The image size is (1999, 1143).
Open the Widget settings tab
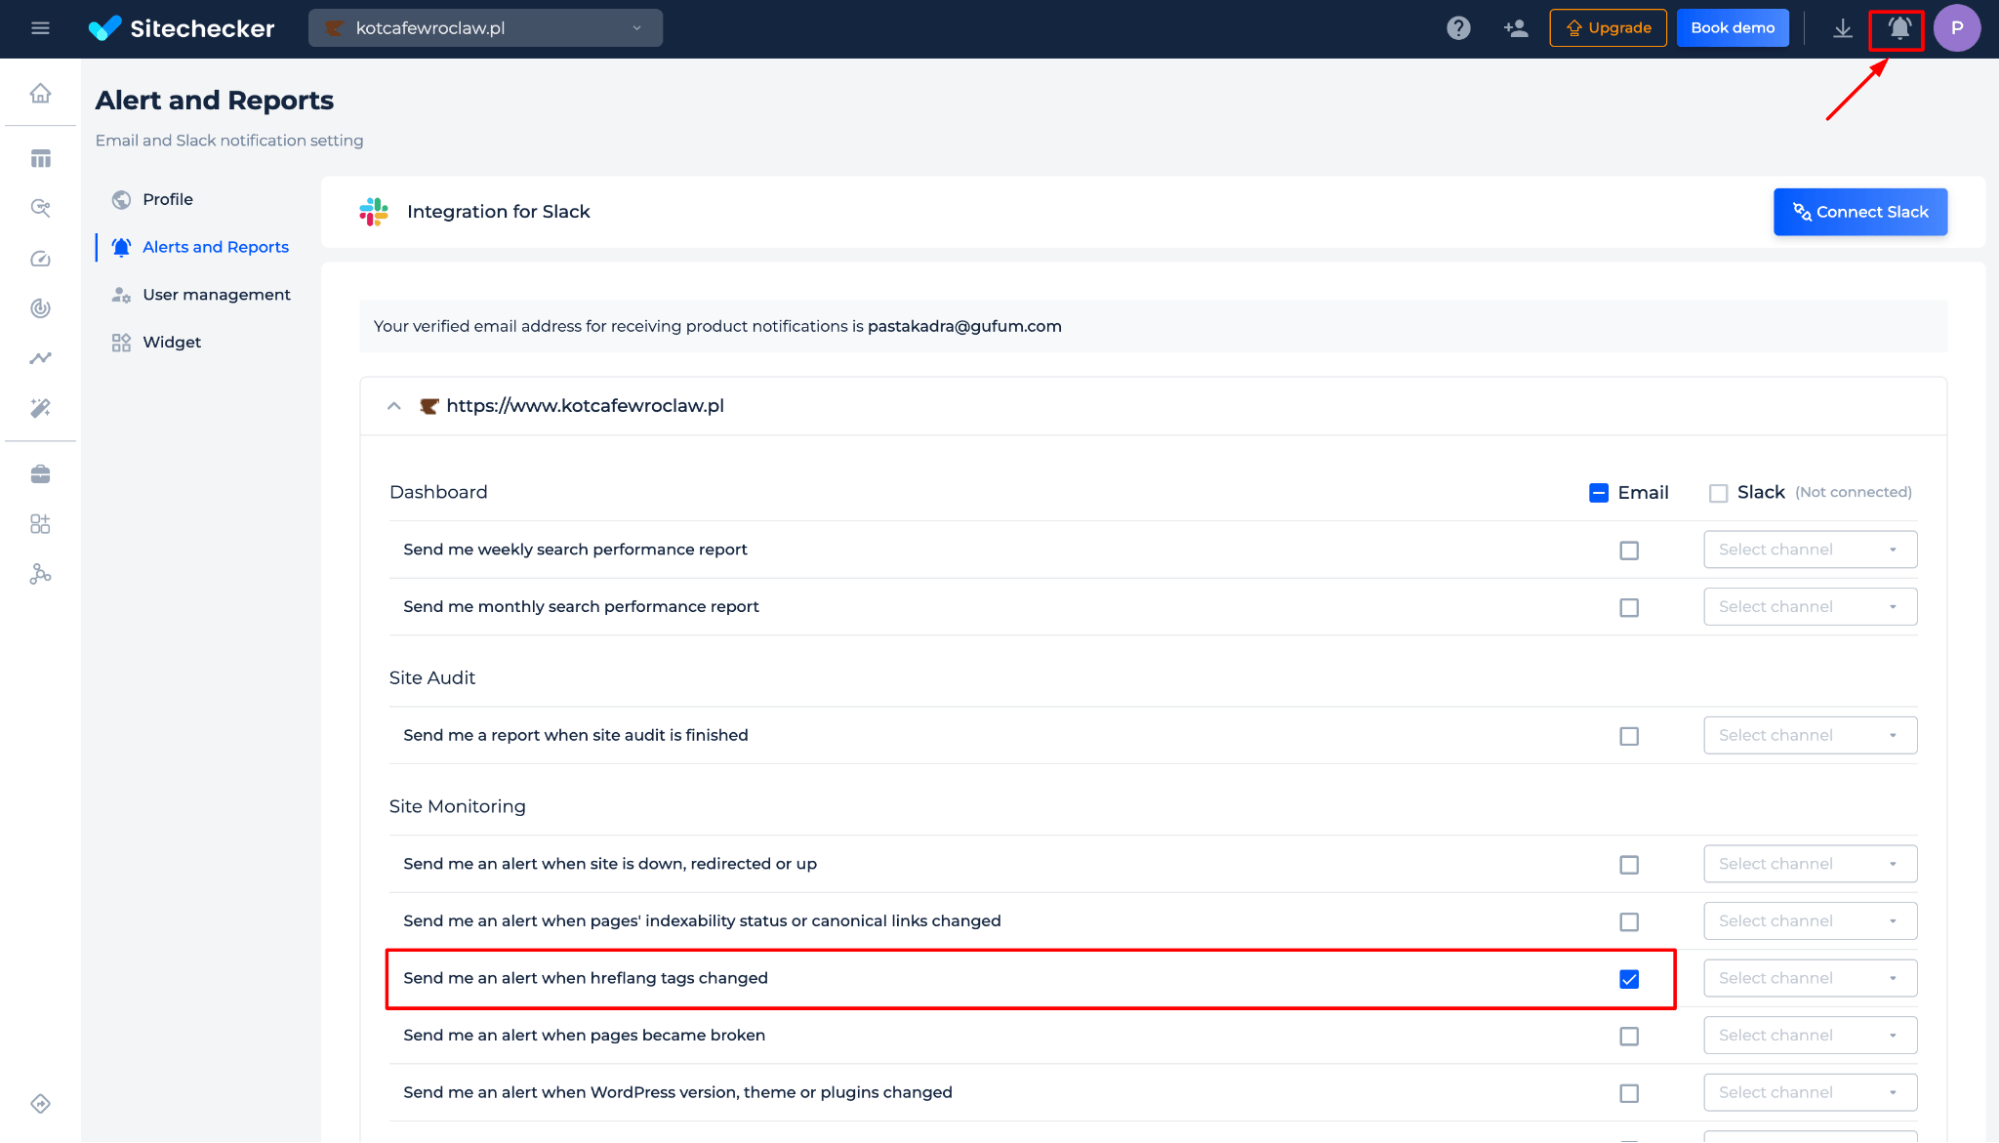tap(171, 343)
